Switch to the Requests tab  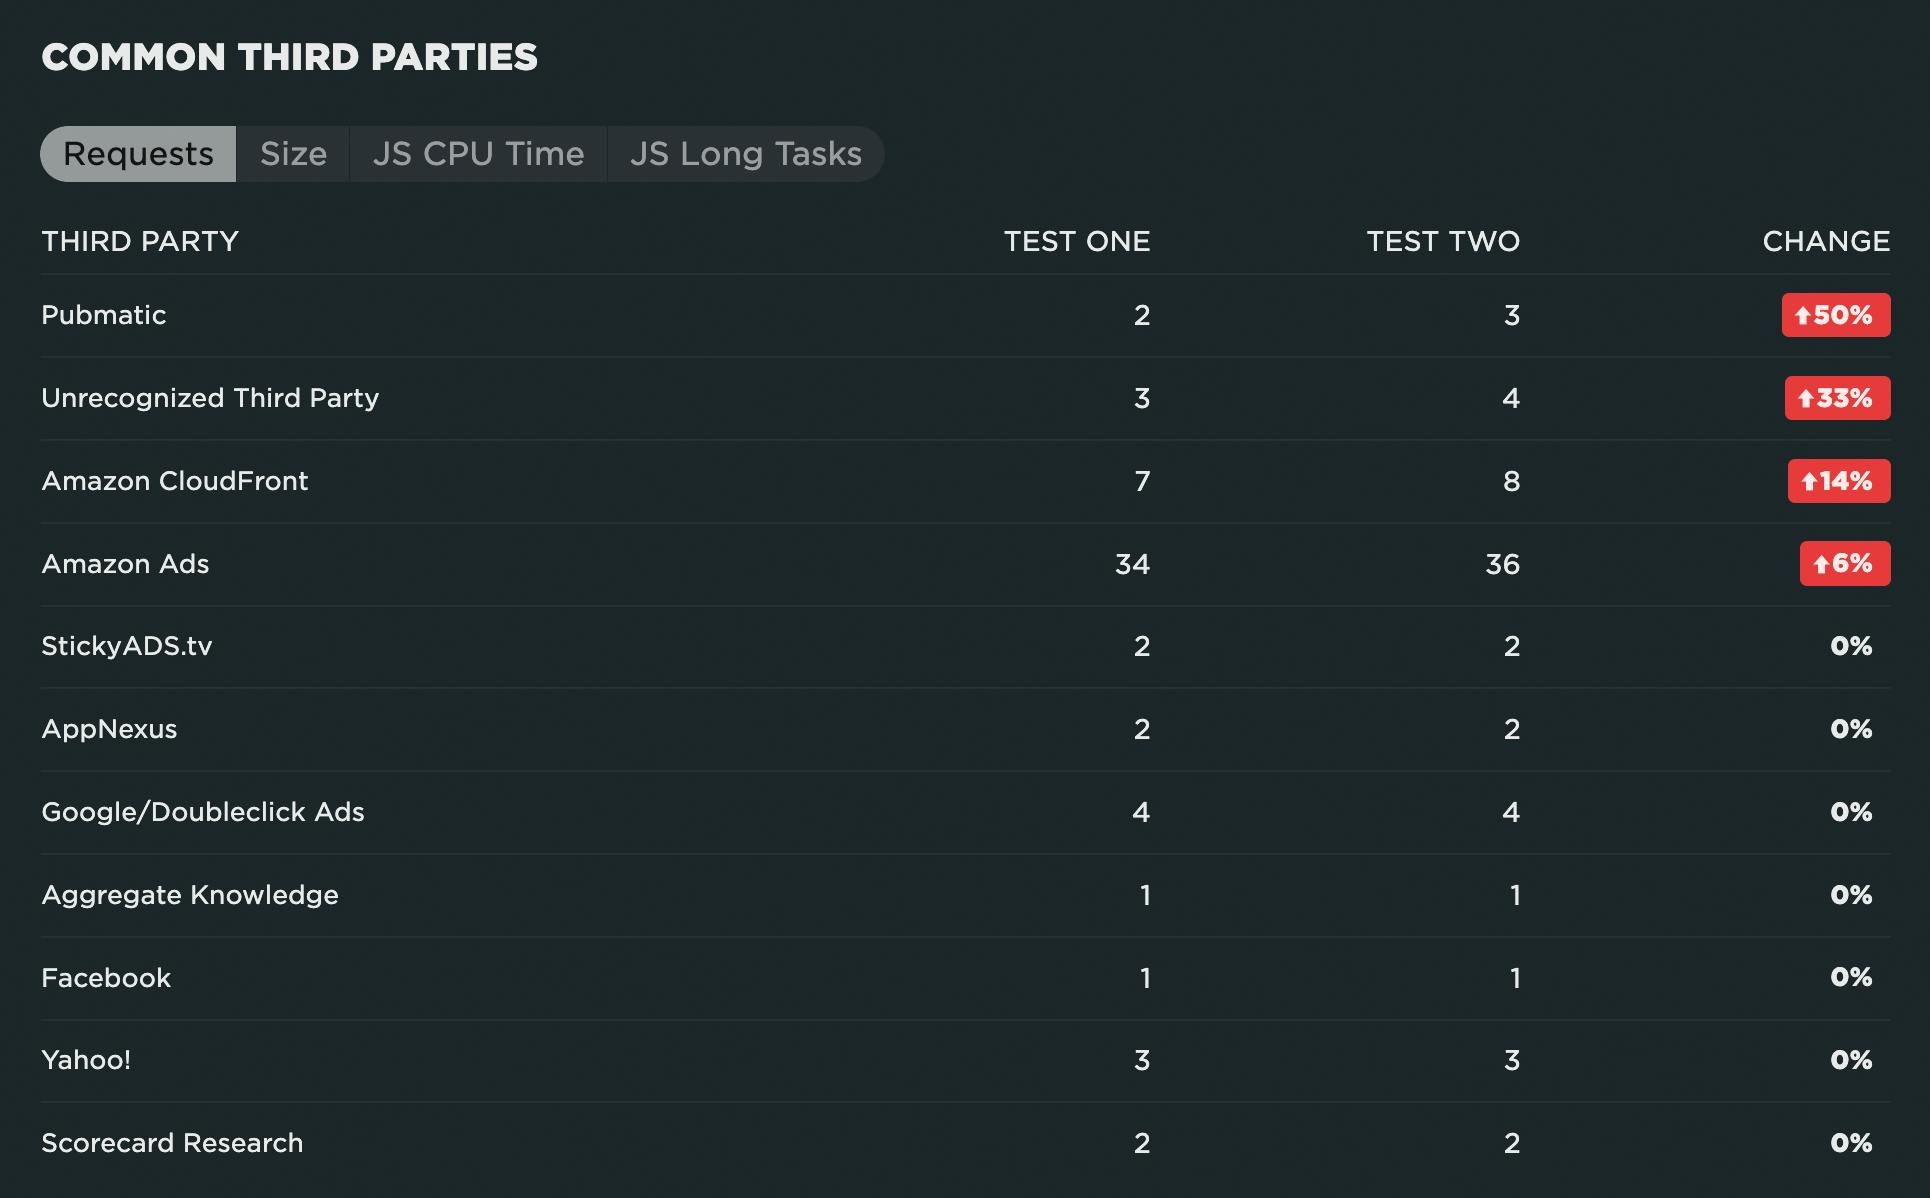pos(138,154)
